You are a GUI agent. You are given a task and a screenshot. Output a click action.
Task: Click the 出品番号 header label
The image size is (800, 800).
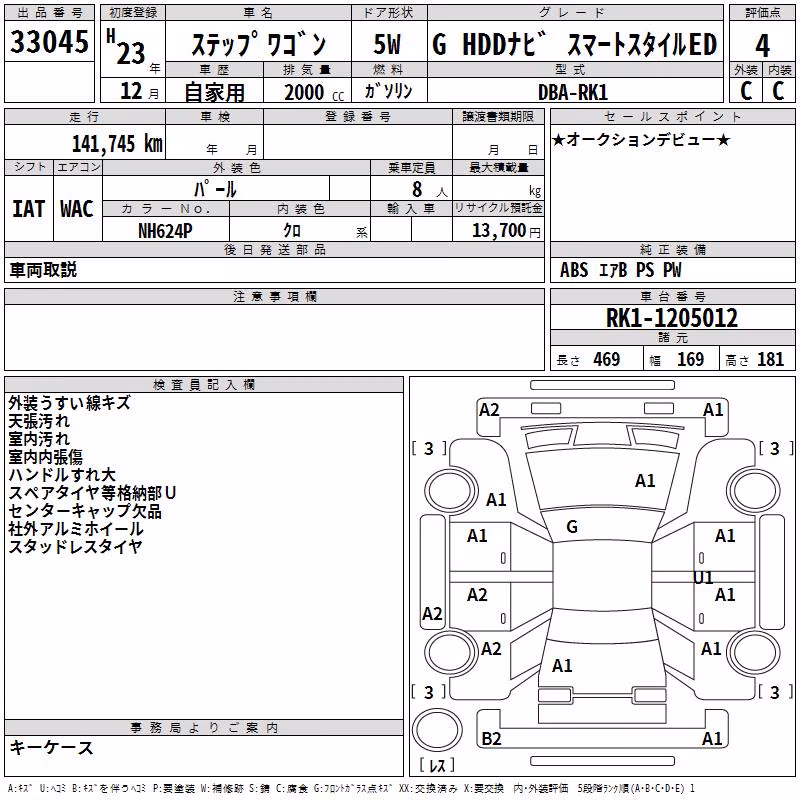coord(49,13)
